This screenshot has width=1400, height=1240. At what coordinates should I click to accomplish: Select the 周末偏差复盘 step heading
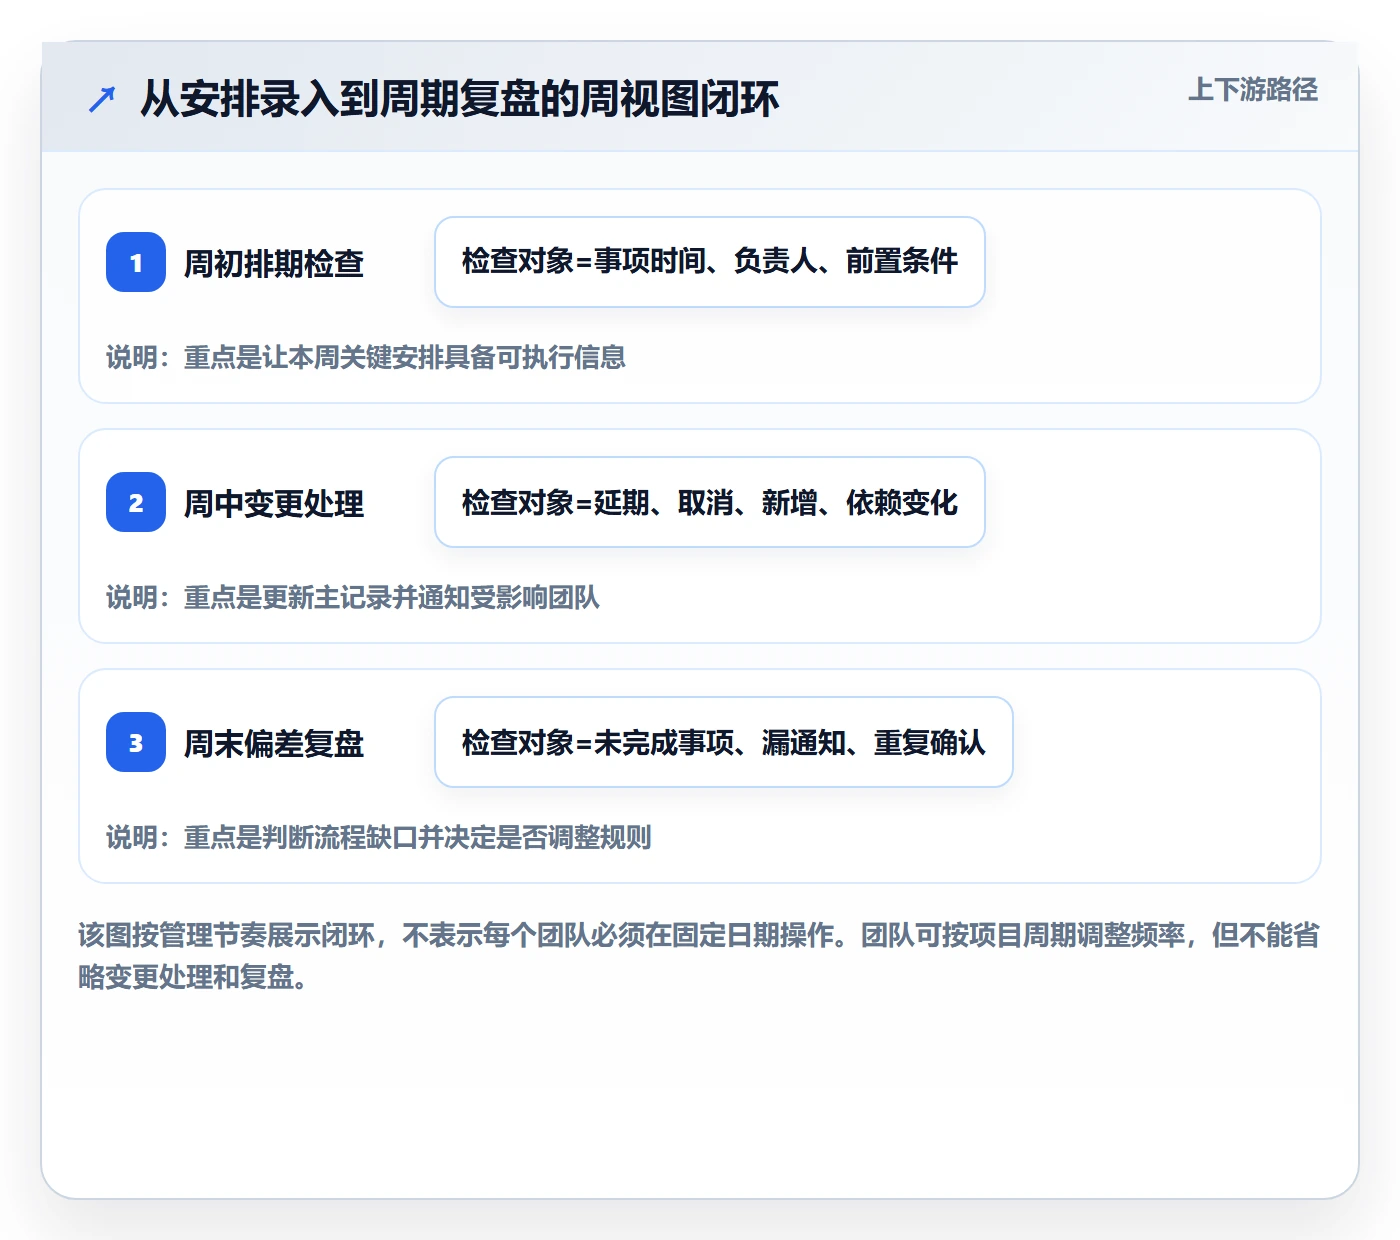coord(274,743)
